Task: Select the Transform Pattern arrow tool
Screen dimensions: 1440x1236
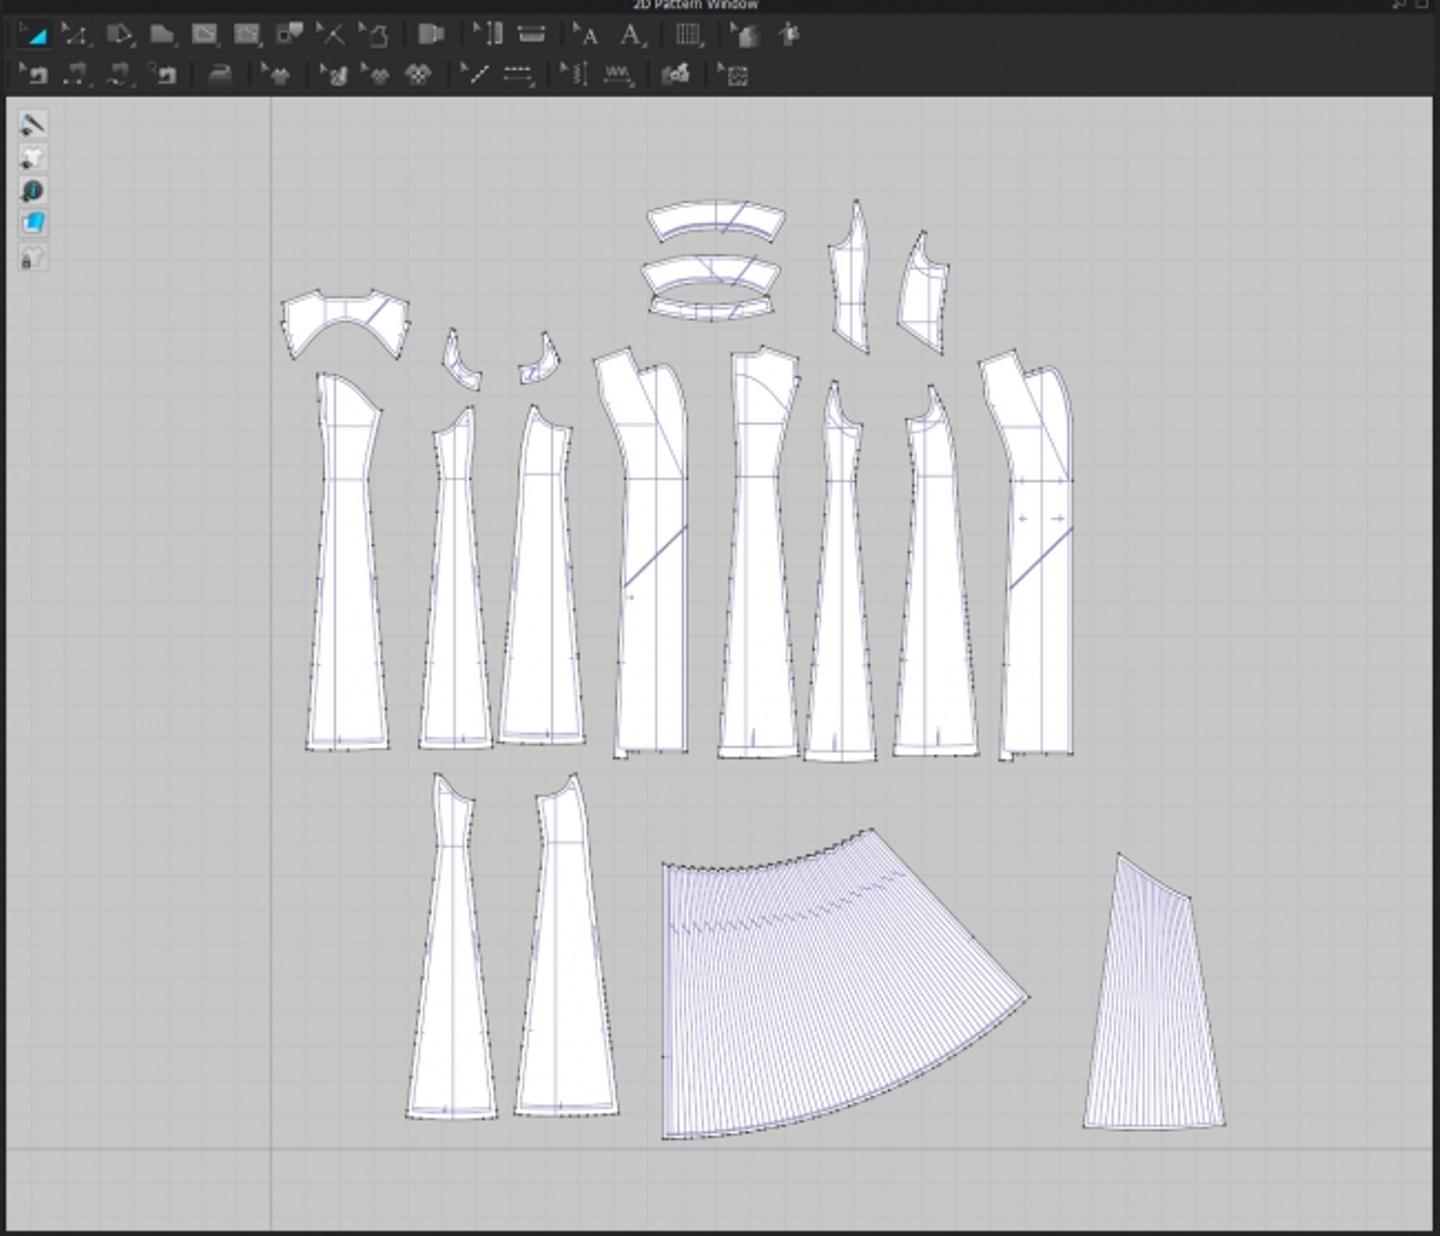Action: point(33,36)
